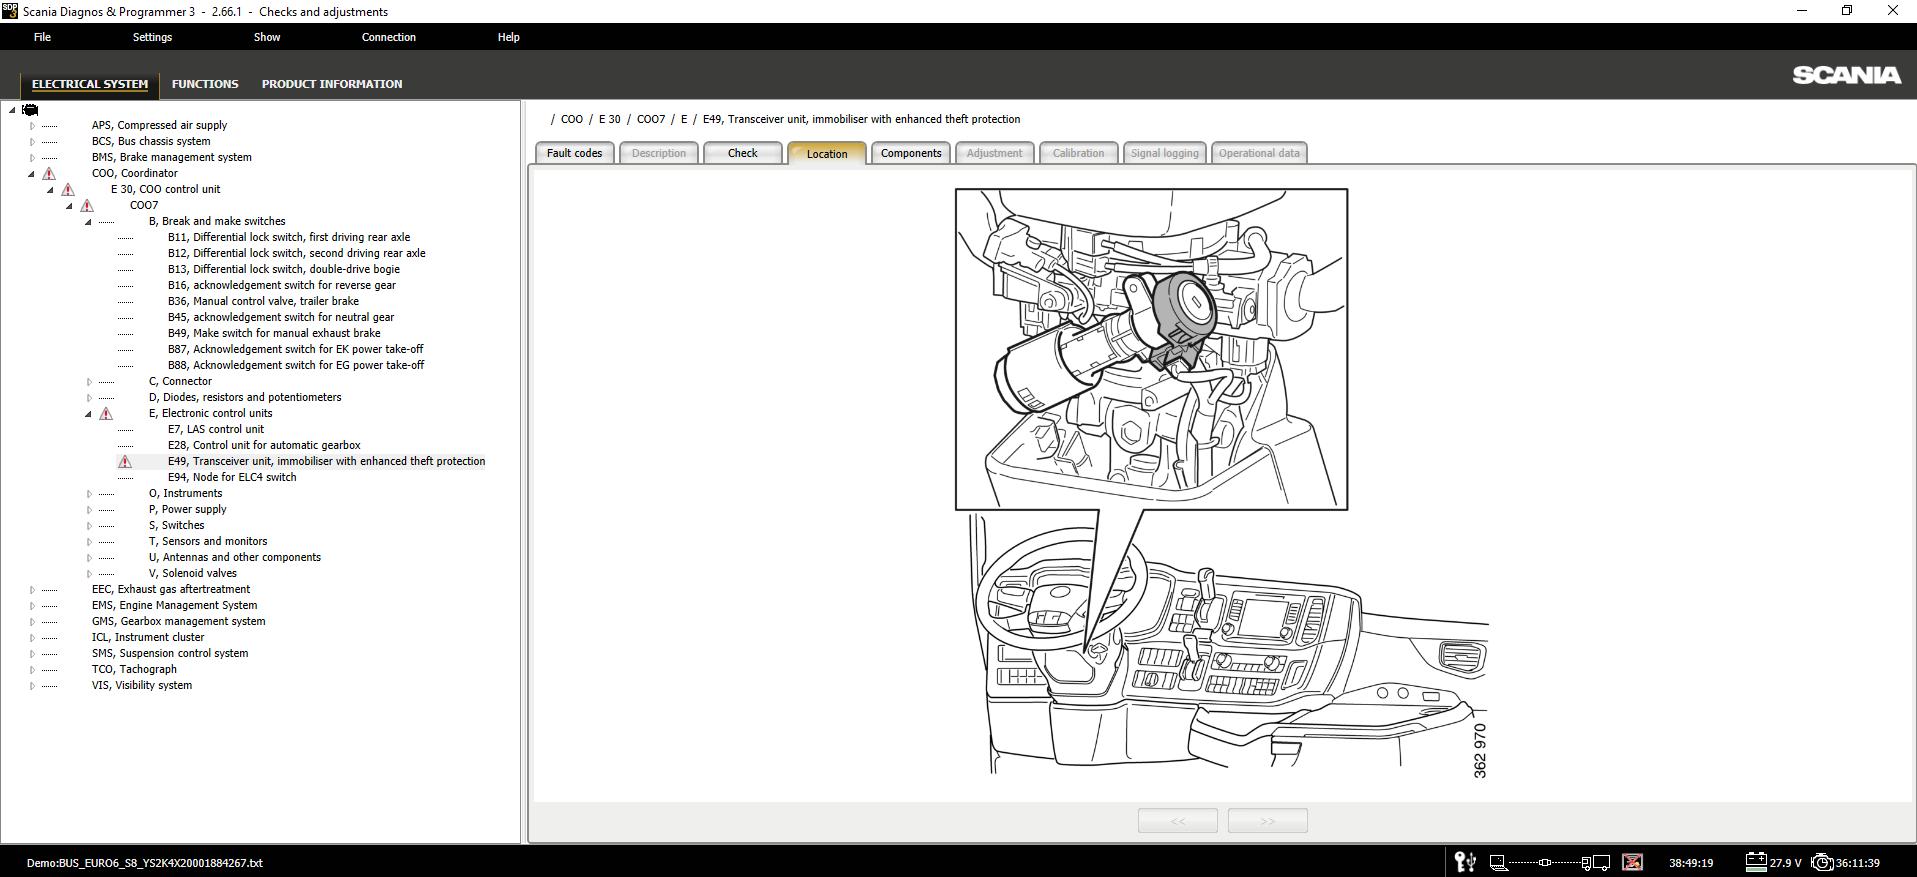Select B11, Differential lock switch, first driving rear axle
Image resolution: width=1917 pixels, height=877 pixels.
(289, 237)
